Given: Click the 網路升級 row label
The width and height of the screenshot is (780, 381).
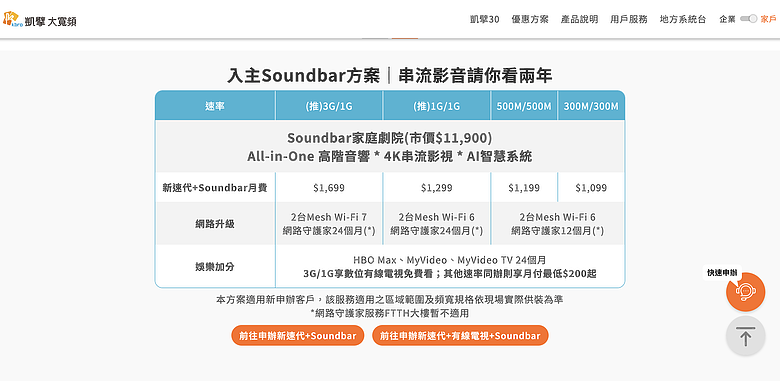Looking at the screenshot, I should pos(215,224).
